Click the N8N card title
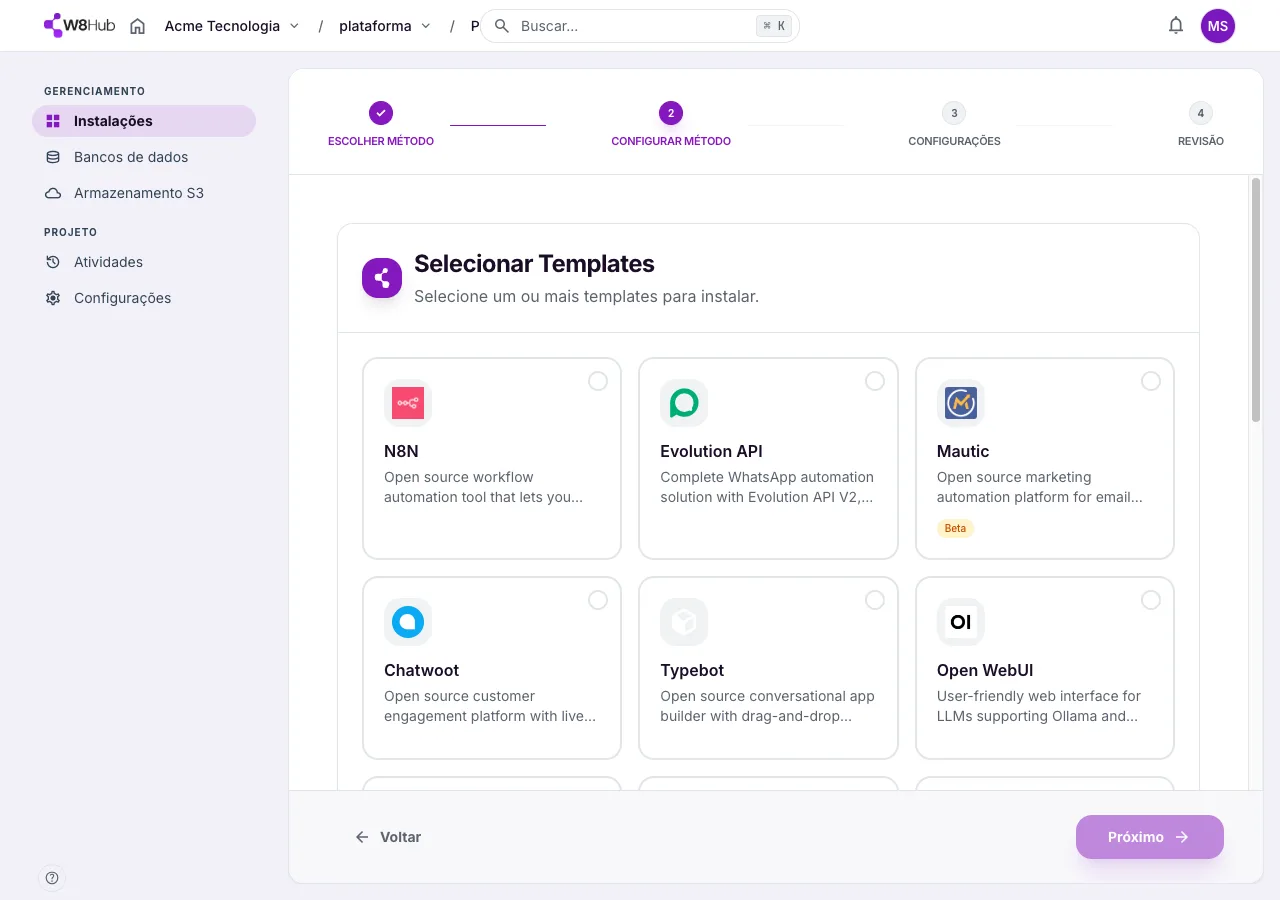Viewport: 1280px width, 900px height. [401, 451]
